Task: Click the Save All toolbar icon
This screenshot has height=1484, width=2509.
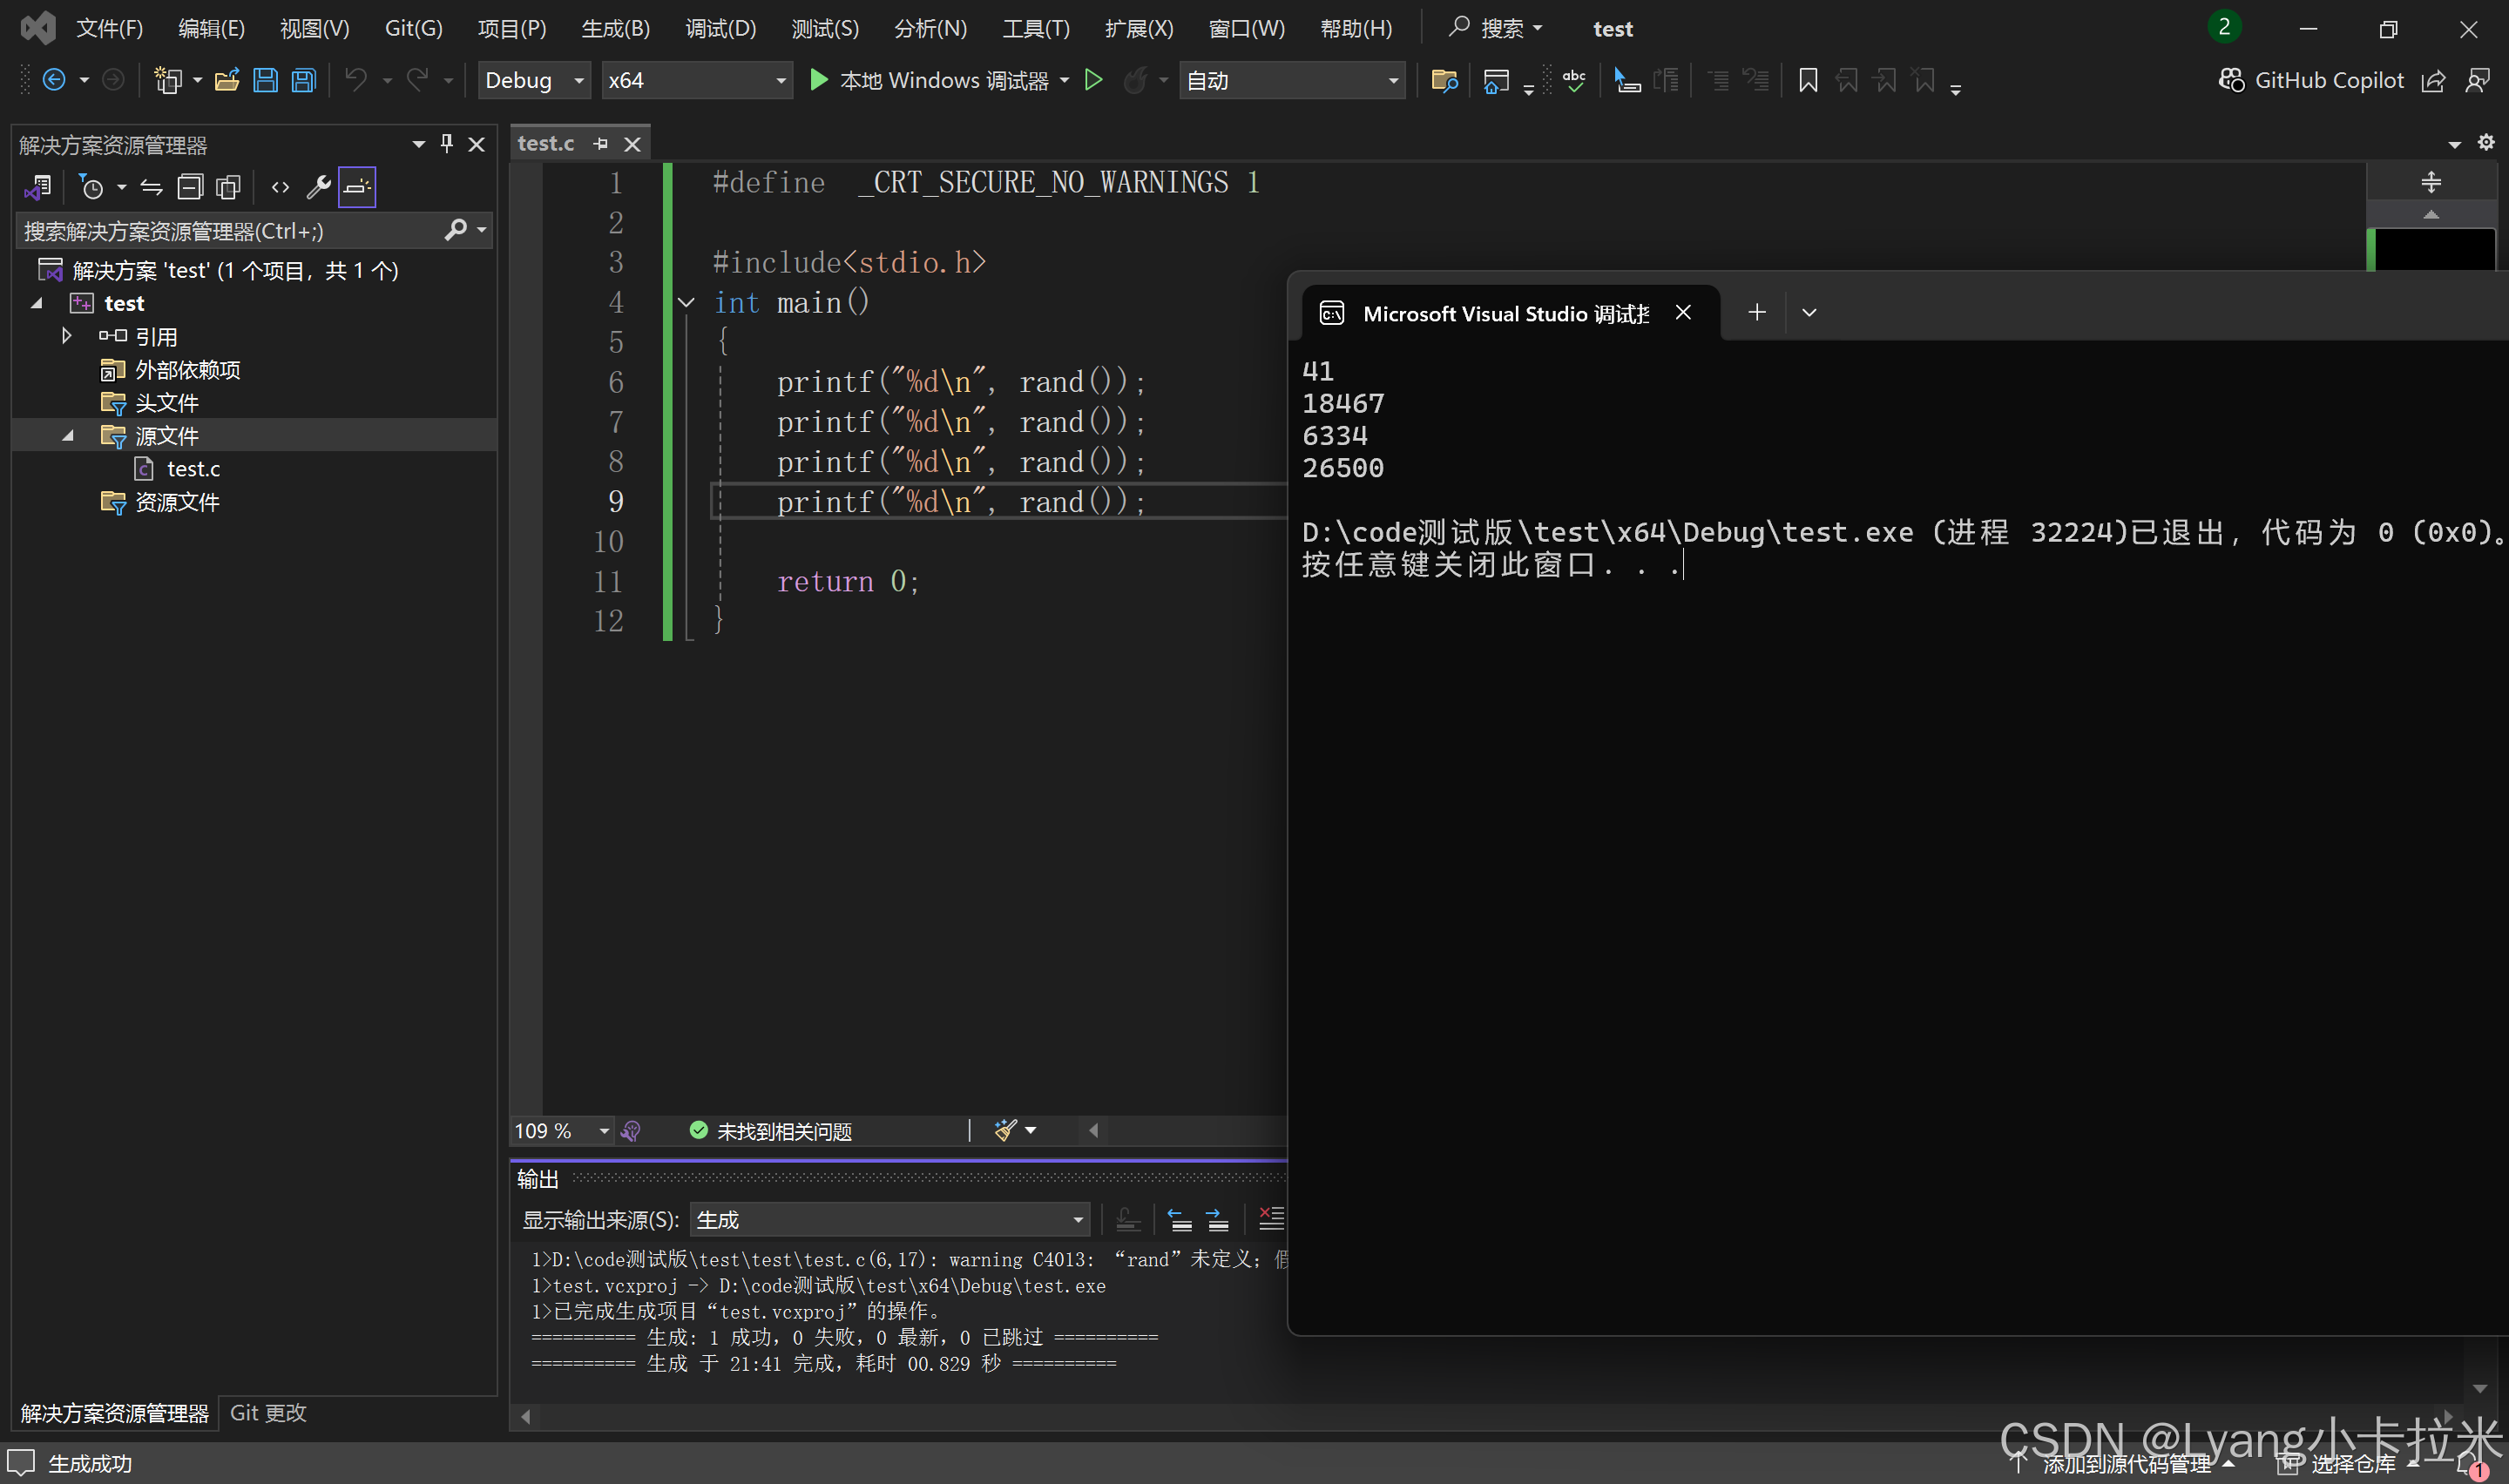Action: (304, 80)
